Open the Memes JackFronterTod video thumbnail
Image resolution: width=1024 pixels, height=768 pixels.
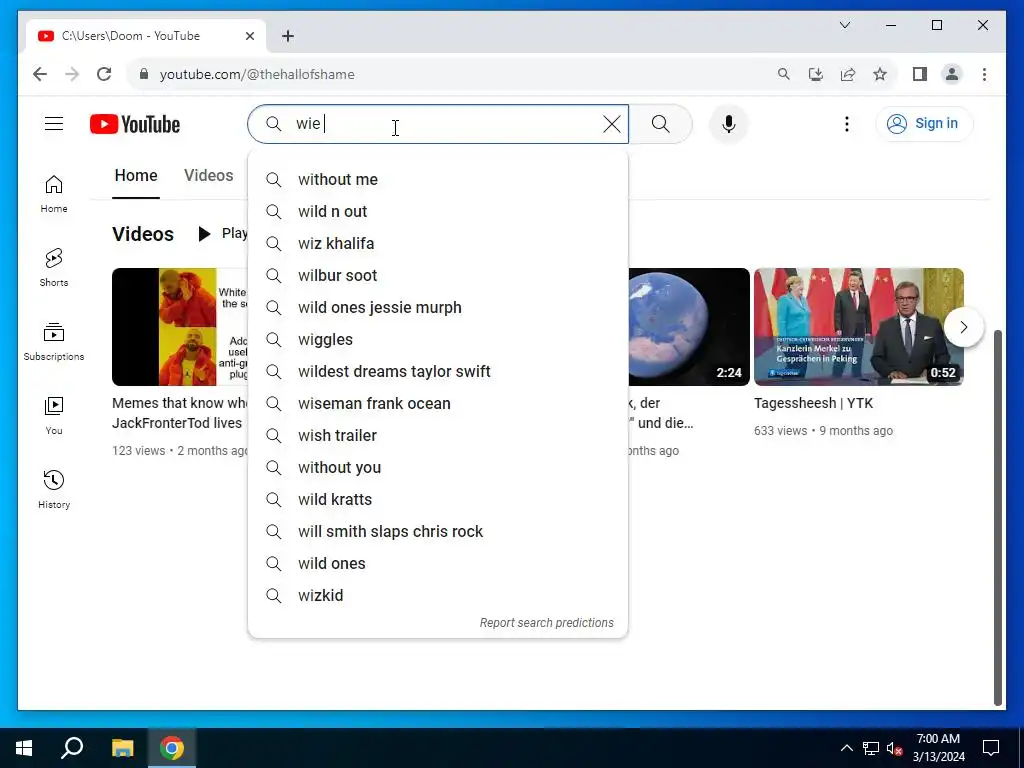pyautogui.click(x=180, y=327)
